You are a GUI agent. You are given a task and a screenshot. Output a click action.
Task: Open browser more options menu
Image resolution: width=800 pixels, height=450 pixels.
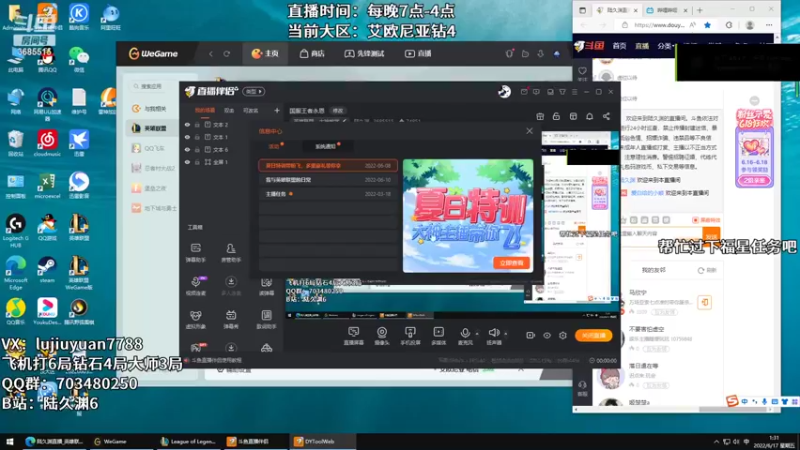coord(769,25)
